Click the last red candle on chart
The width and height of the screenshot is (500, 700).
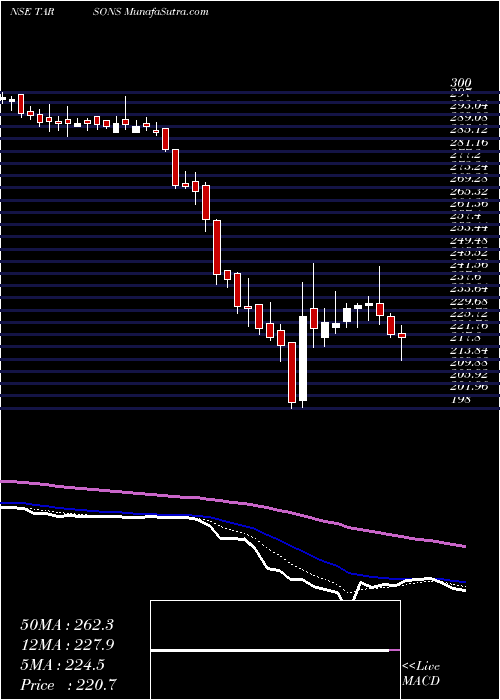click(x=402, y=336)
